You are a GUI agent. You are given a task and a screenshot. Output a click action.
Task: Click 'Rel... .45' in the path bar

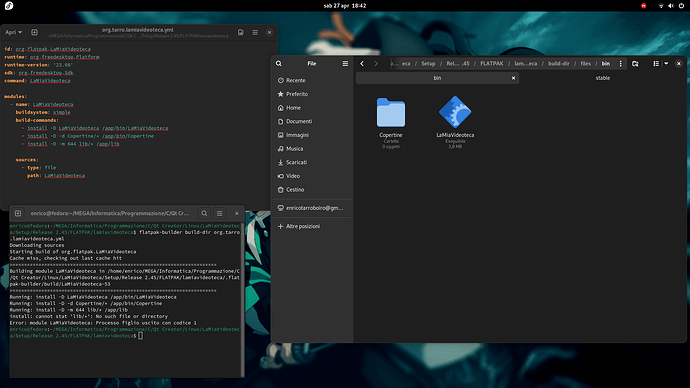[x=458, y=63]
